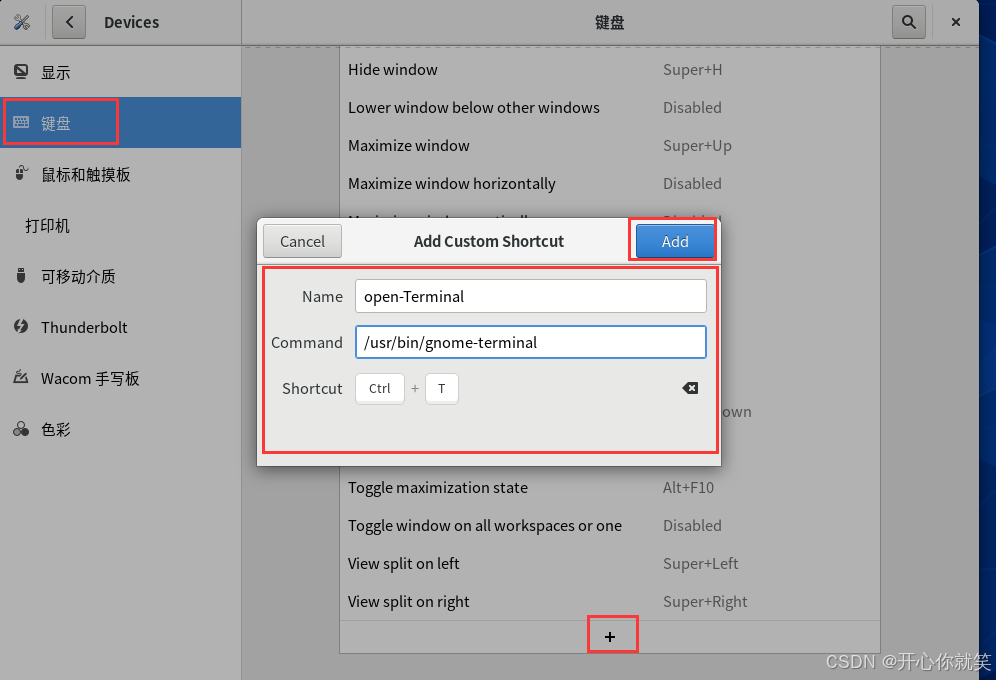996x680 pixels.
Task: Click the T key chip in Shortcut
Action: (441, 388)
